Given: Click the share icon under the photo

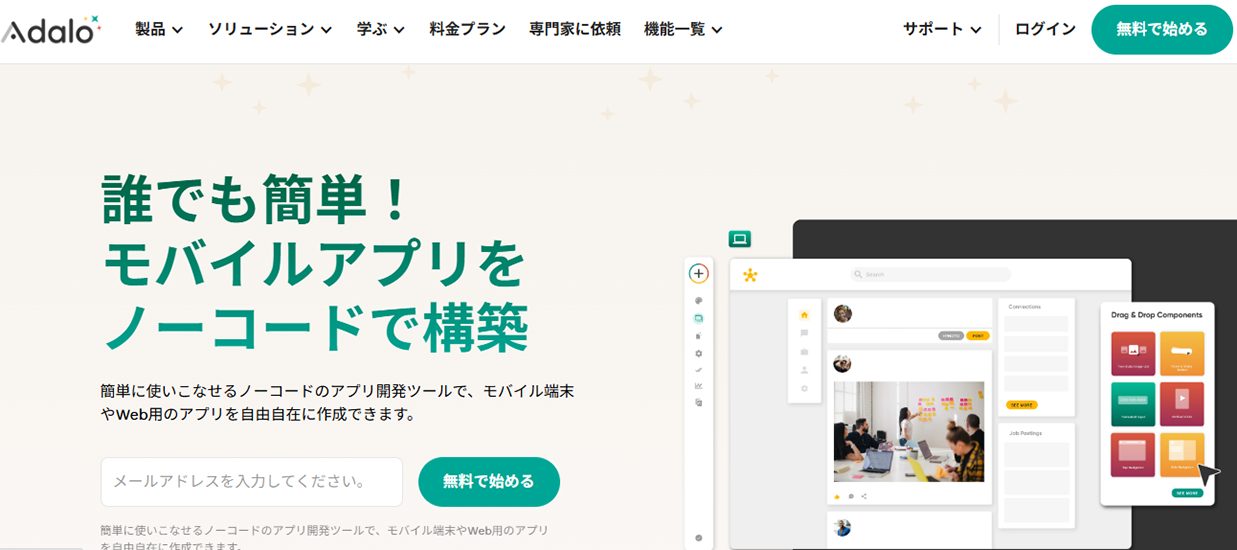Looking at the screenshot, I should [864, 496].
